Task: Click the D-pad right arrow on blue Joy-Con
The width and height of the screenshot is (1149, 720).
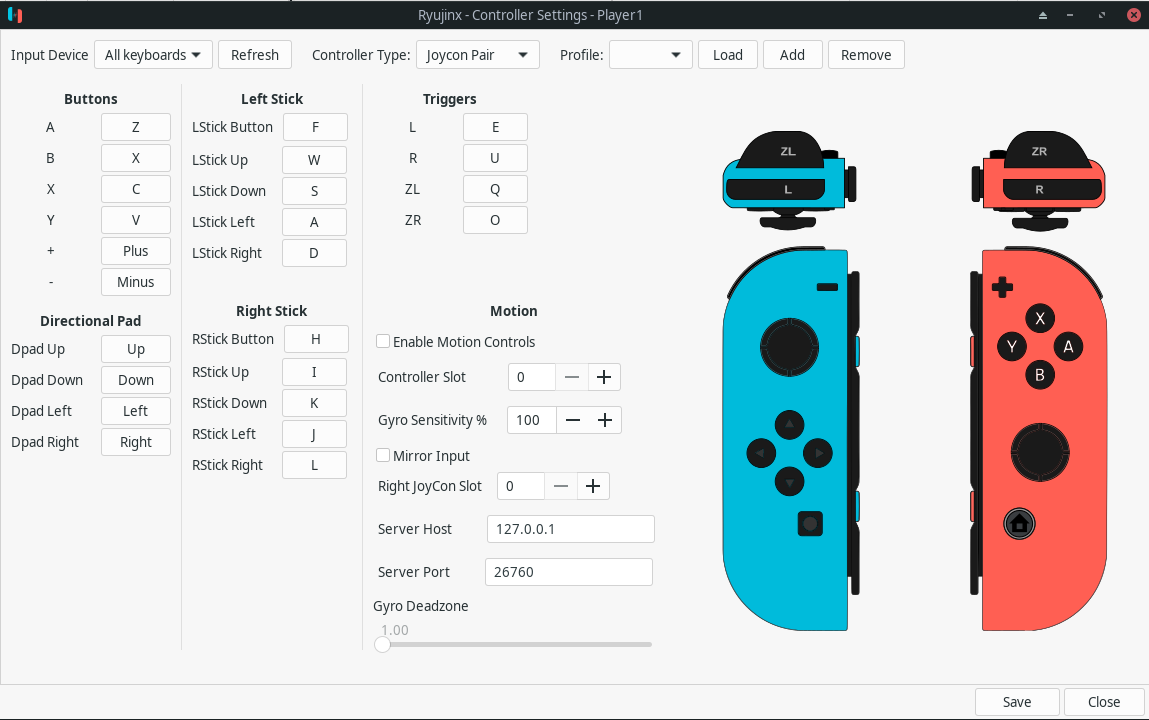Action: pyautogui.click(x=818, y=453)
